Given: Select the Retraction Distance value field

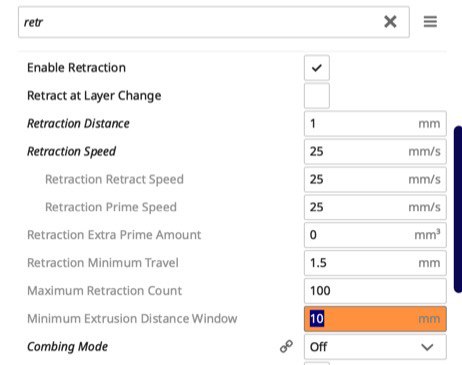Looking at the screenshot, I should click(375, 124).
